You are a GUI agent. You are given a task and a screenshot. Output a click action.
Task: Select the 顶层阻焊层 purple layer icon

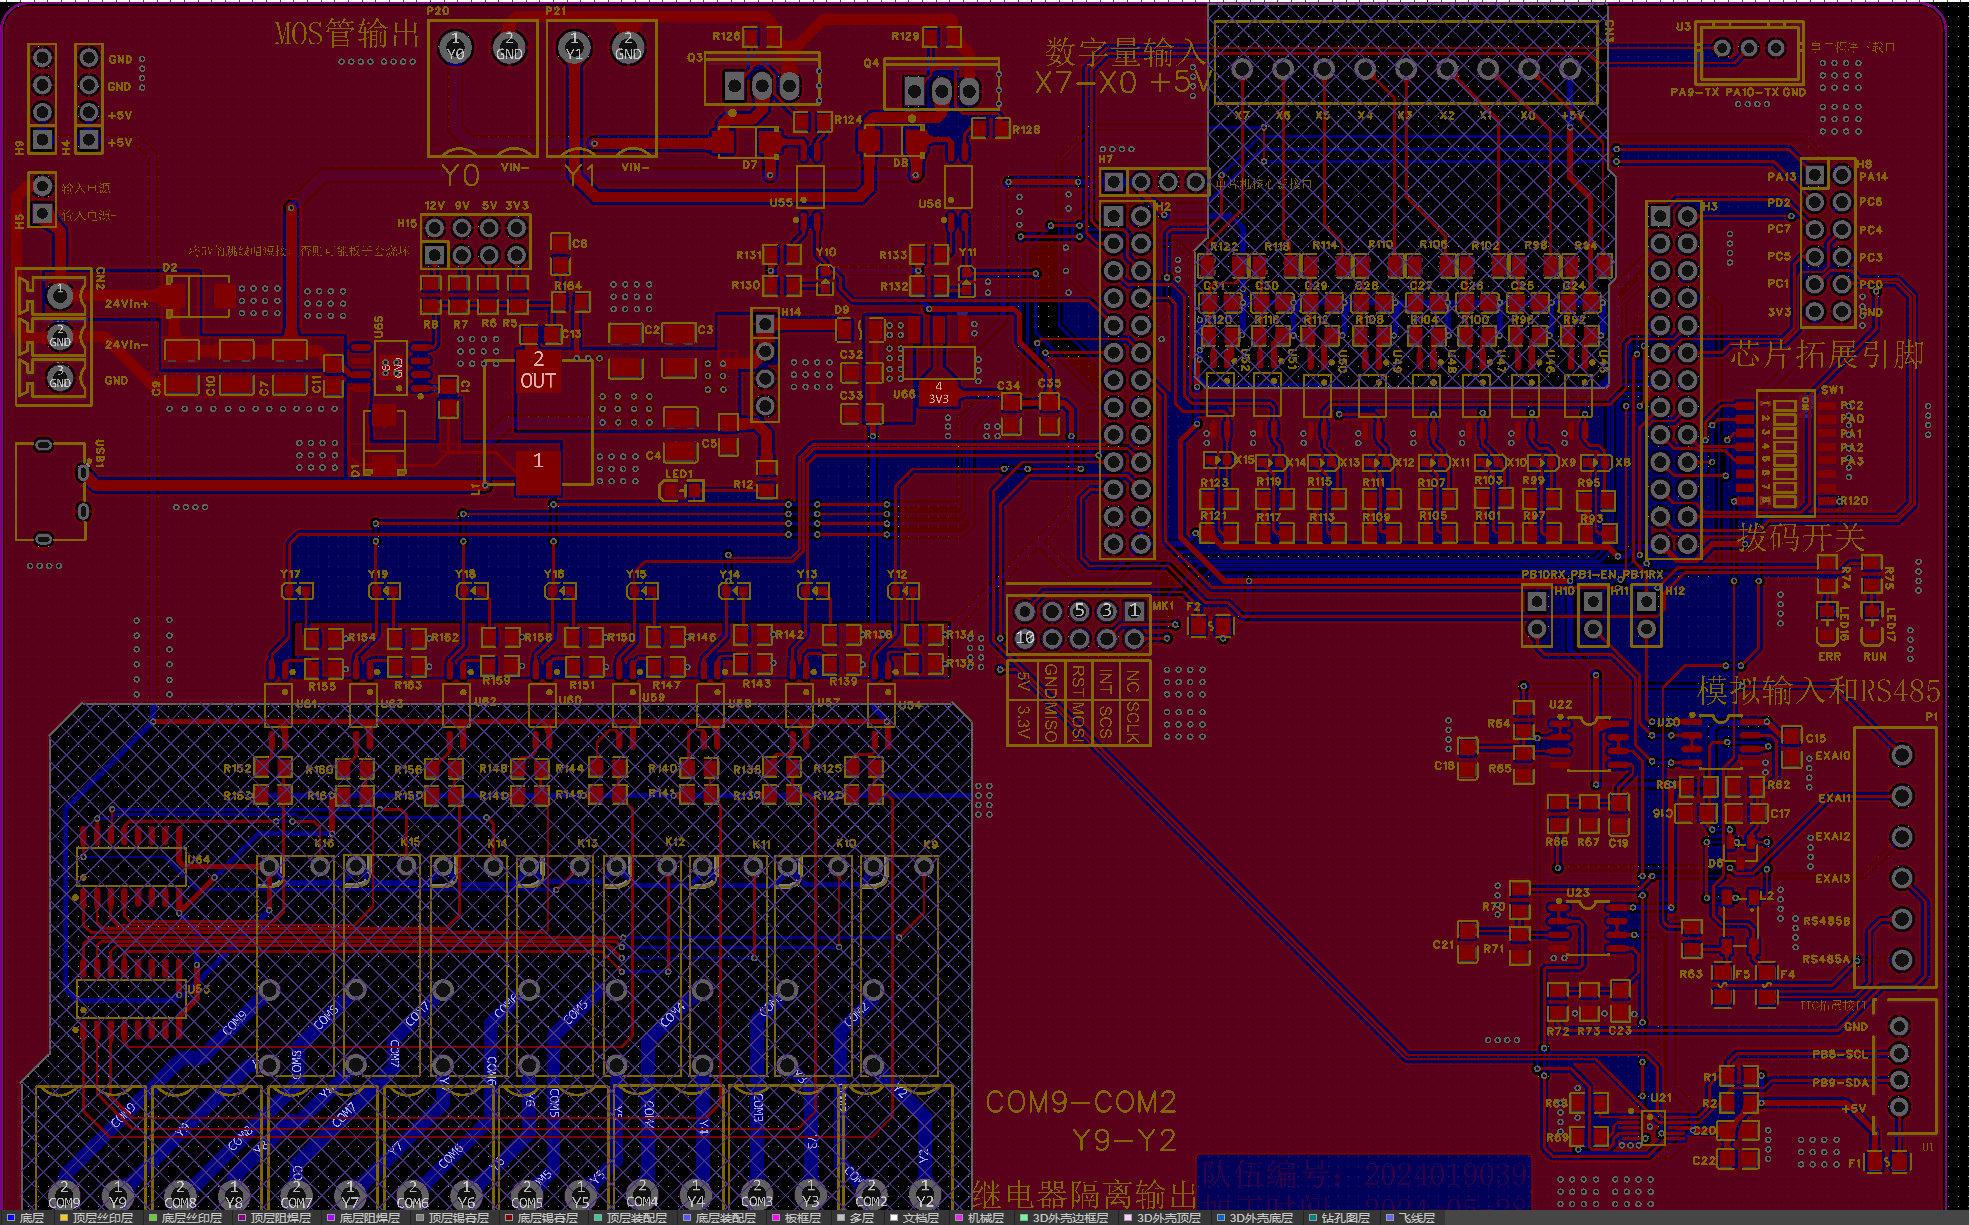tap(241, 1218)
